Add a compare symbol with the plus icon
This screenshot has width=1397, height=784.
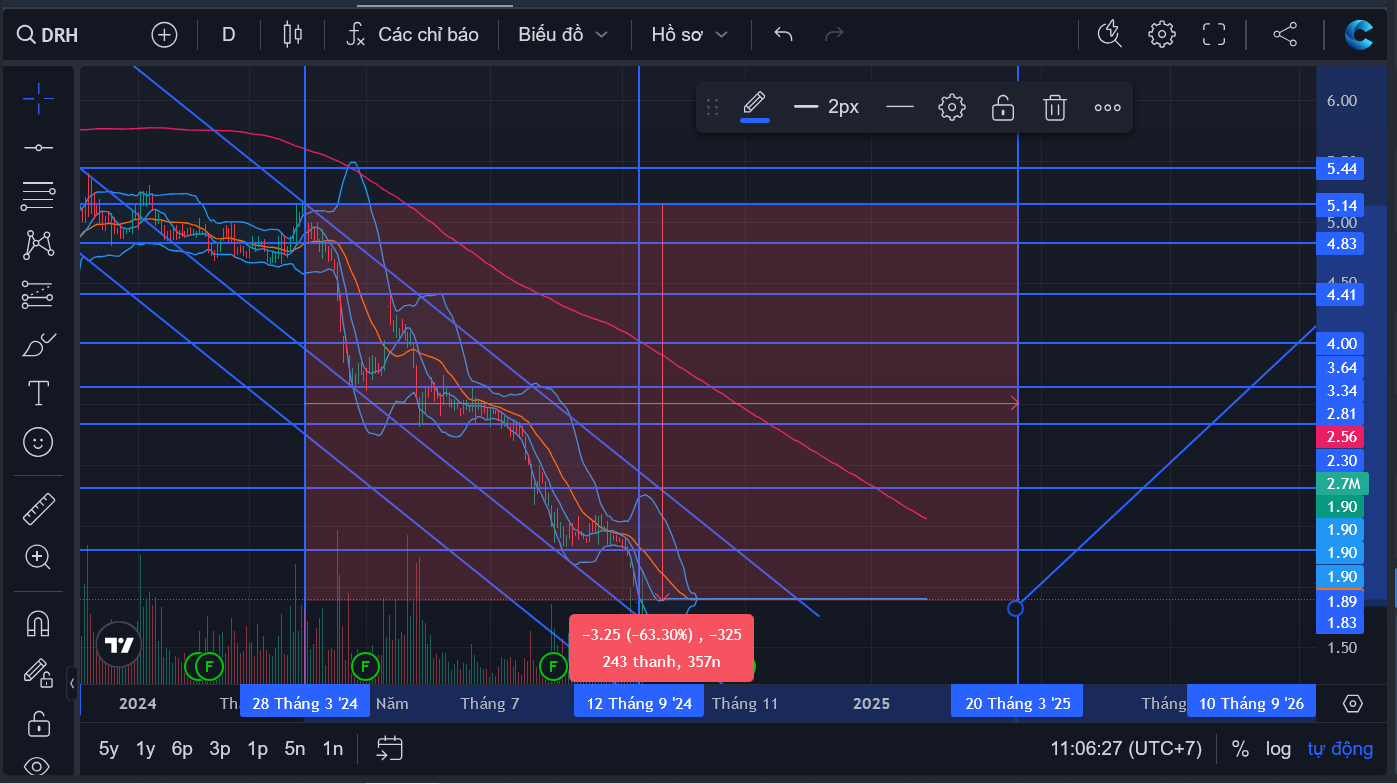tap(164, 35)
